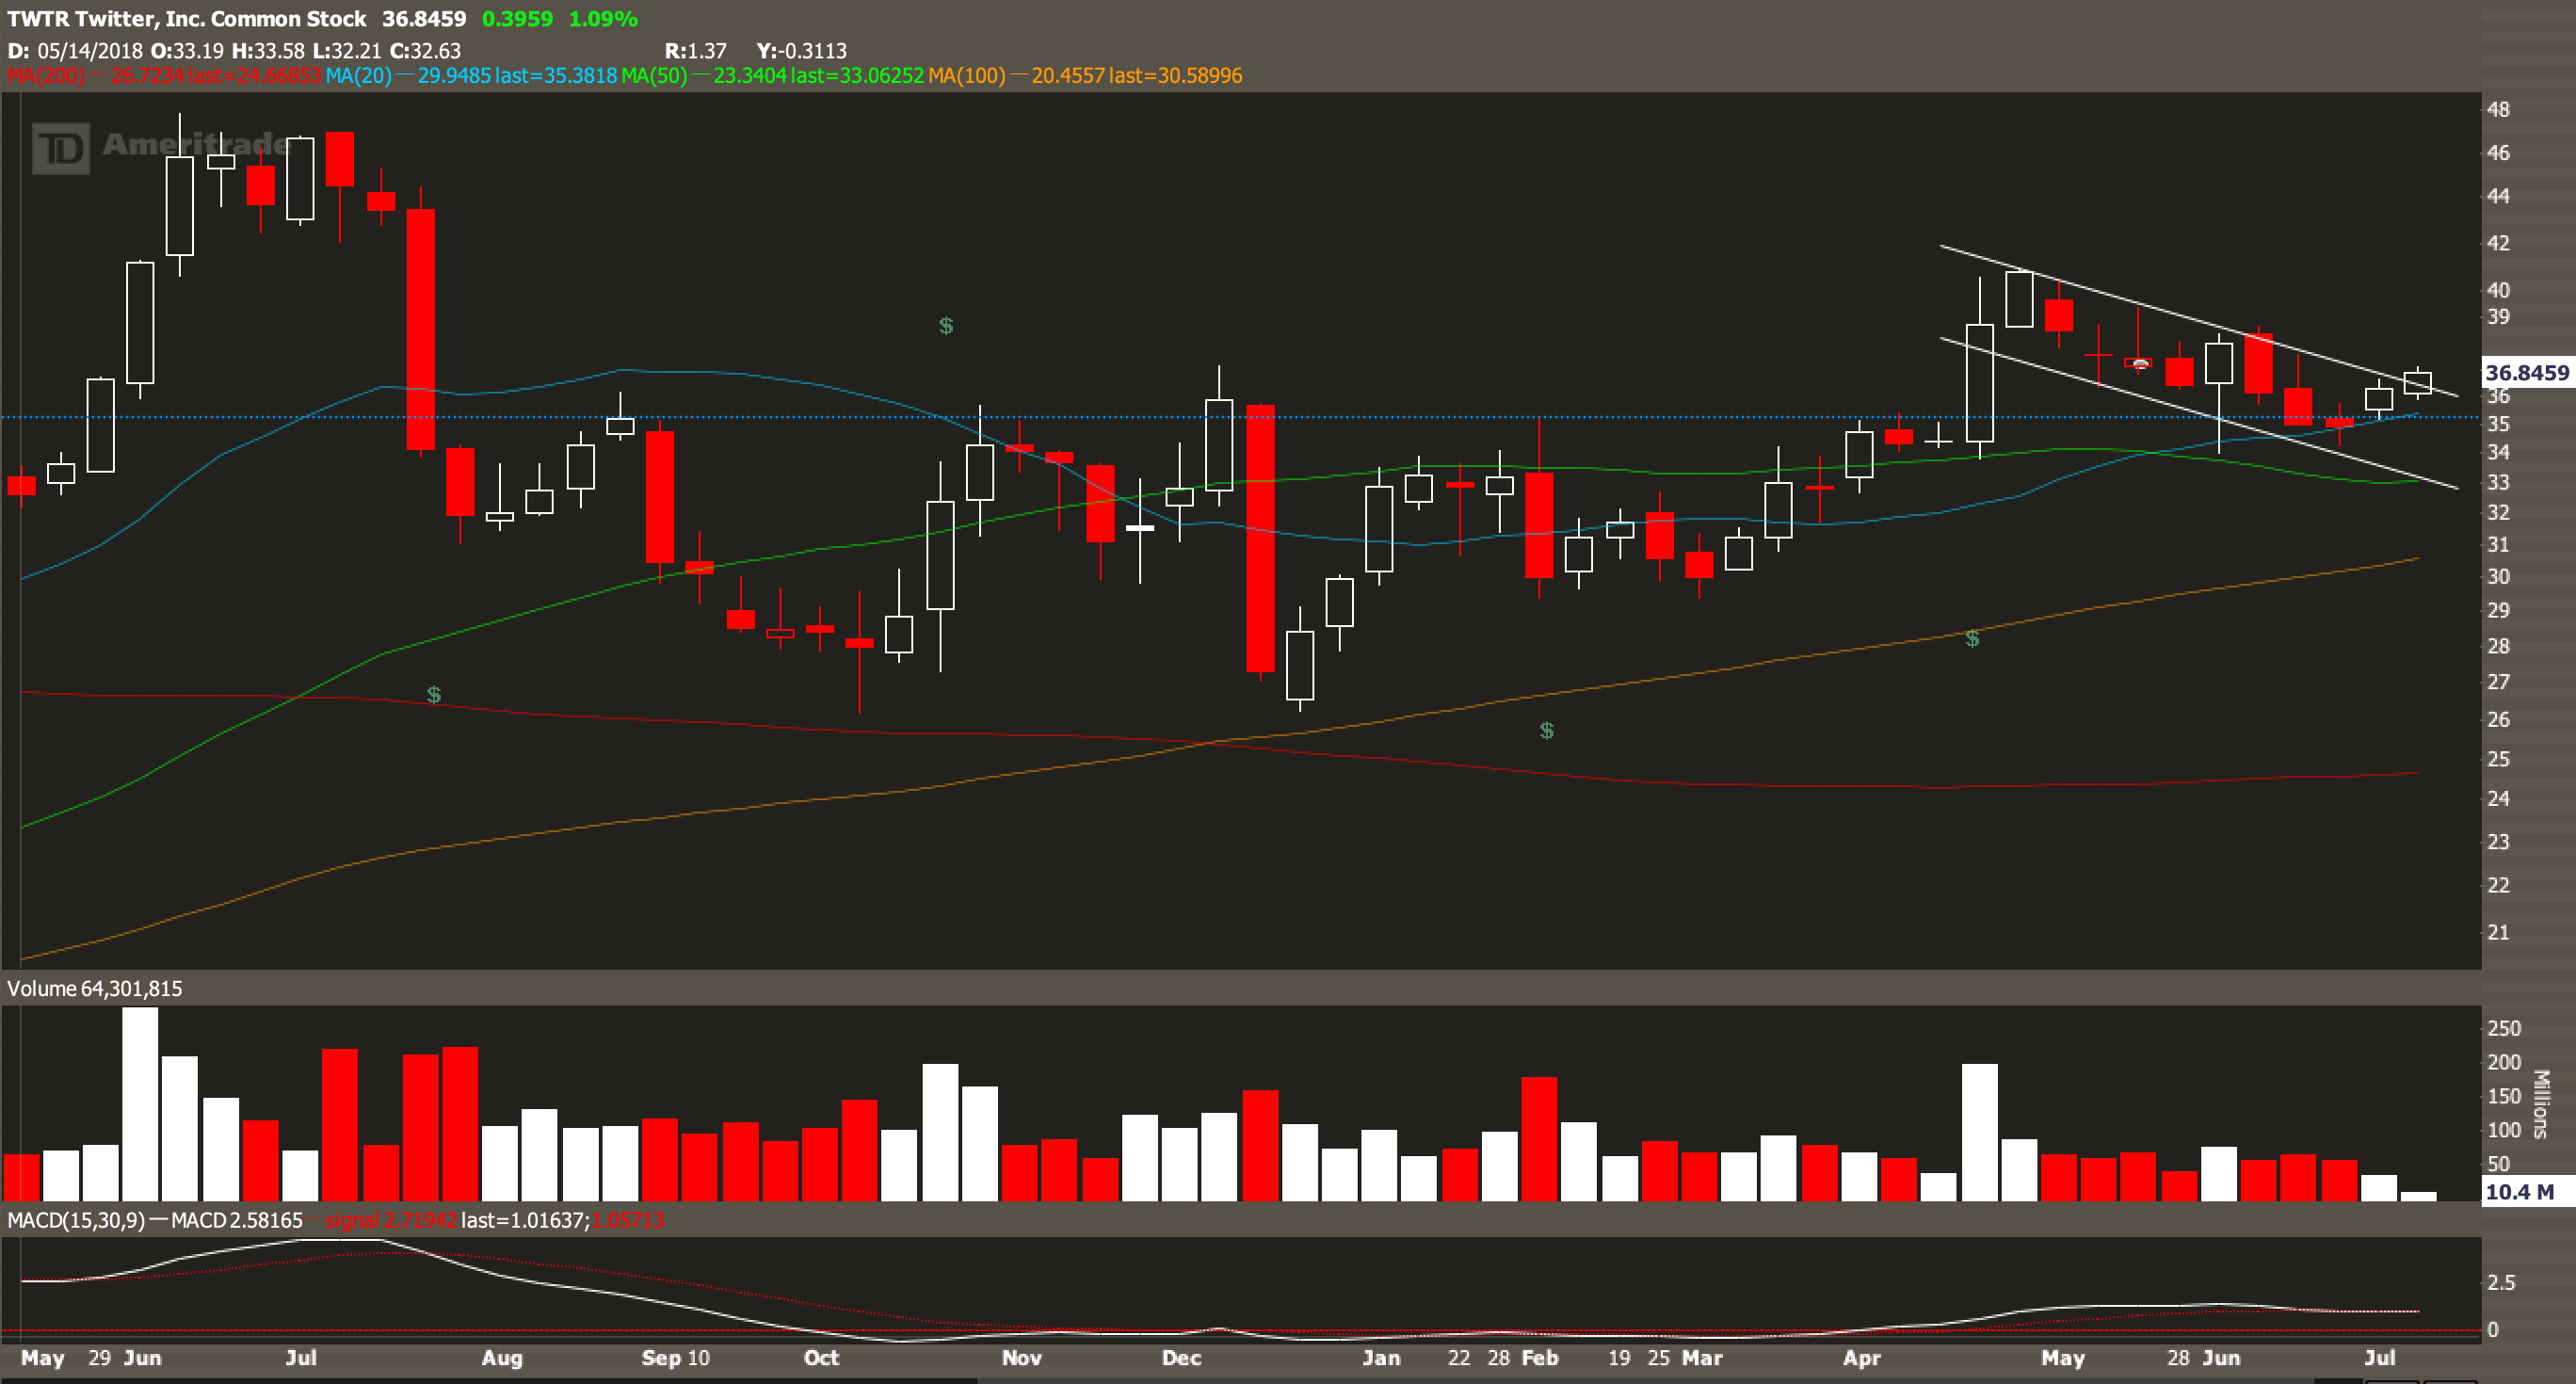Click the low value L:32.21
Screen dimensions: 2576x1384
[346, 50]
